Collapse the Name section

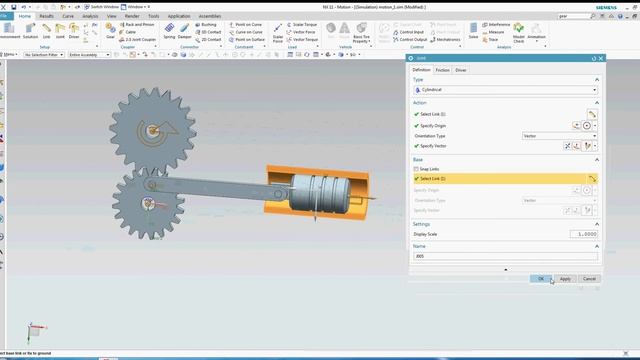coord(597,247)
